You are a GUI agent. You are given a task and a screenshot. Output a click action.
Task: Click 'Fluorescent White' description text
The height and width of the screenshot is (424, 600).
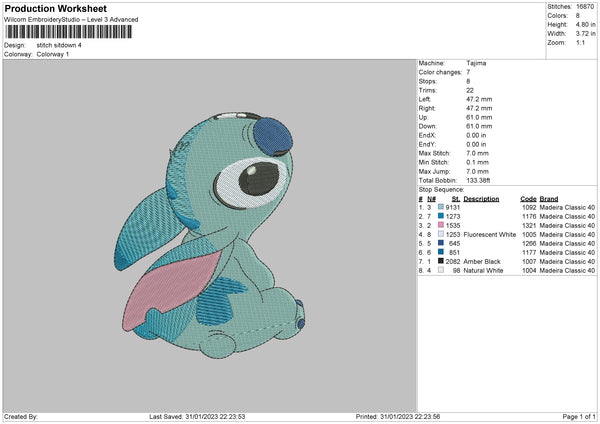[x=489, y=235]
